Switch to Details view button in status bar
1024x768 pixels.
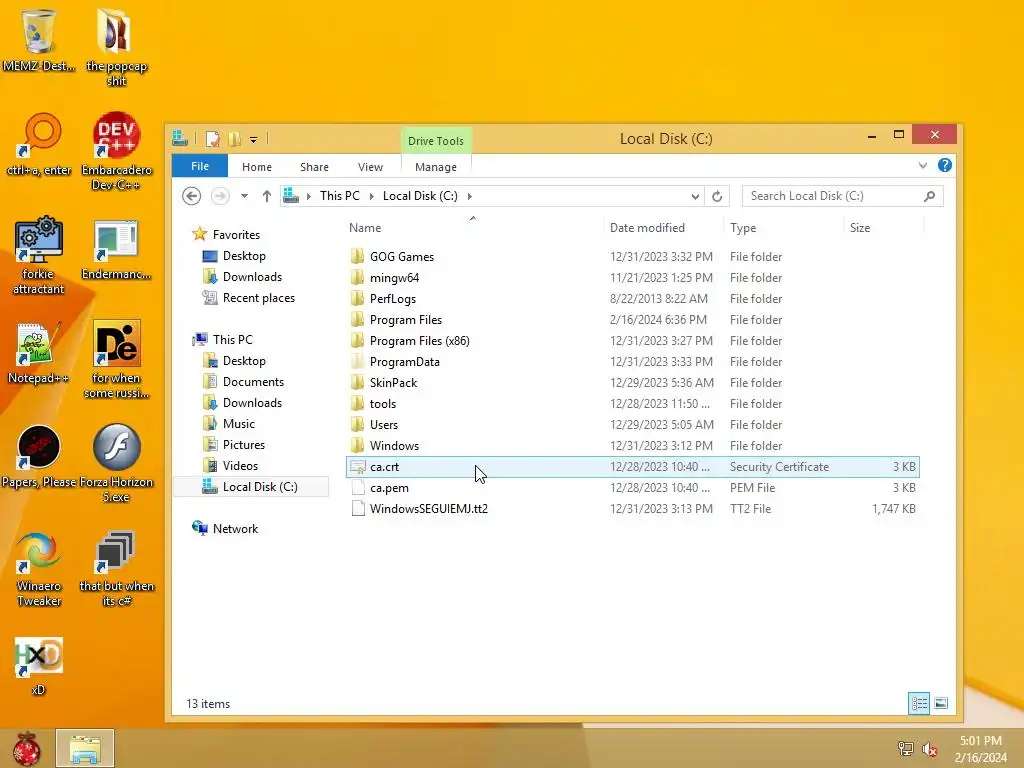click(x=919, y=703)
